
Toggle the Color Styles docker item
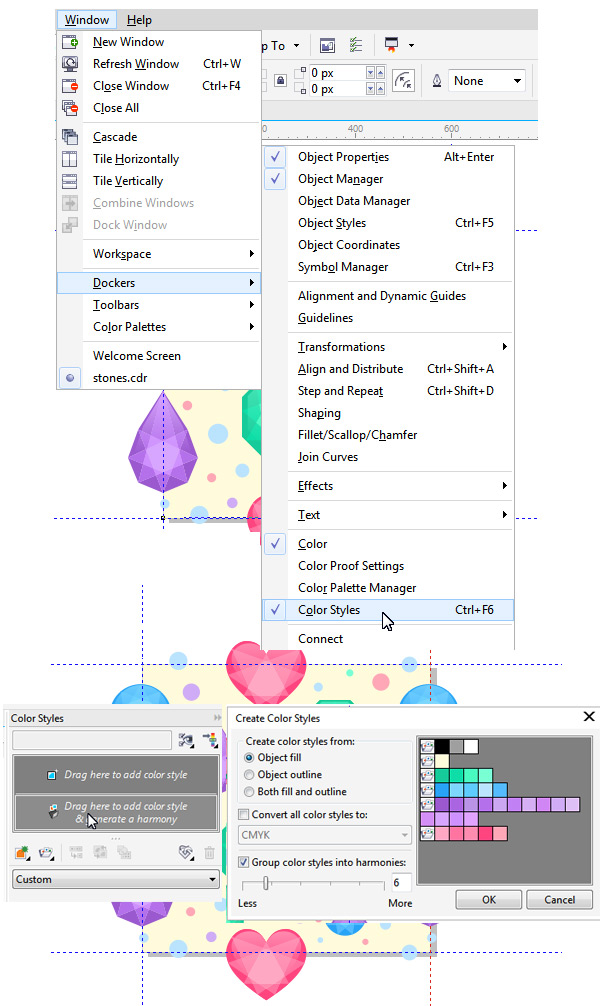[388, 610]
